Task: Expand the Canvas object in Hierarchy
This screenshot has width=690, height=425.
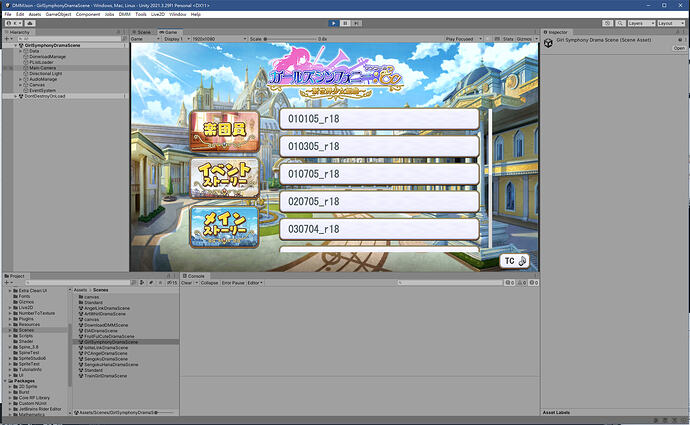Action: [x=20, y=84]
